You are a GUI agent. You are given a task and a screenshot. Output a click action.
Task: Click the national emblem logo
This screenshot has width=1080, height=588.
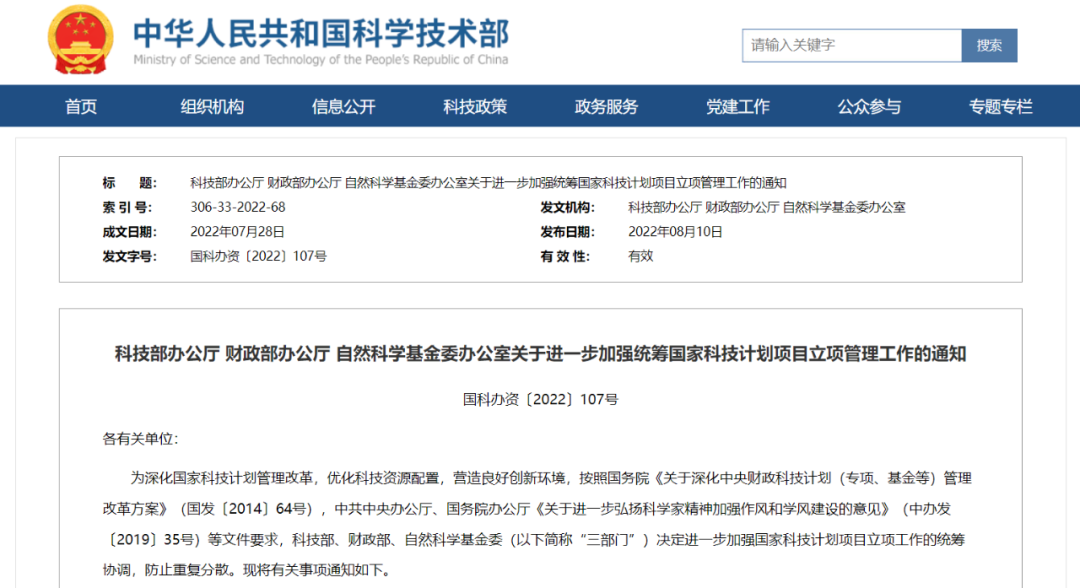[81, 40]
